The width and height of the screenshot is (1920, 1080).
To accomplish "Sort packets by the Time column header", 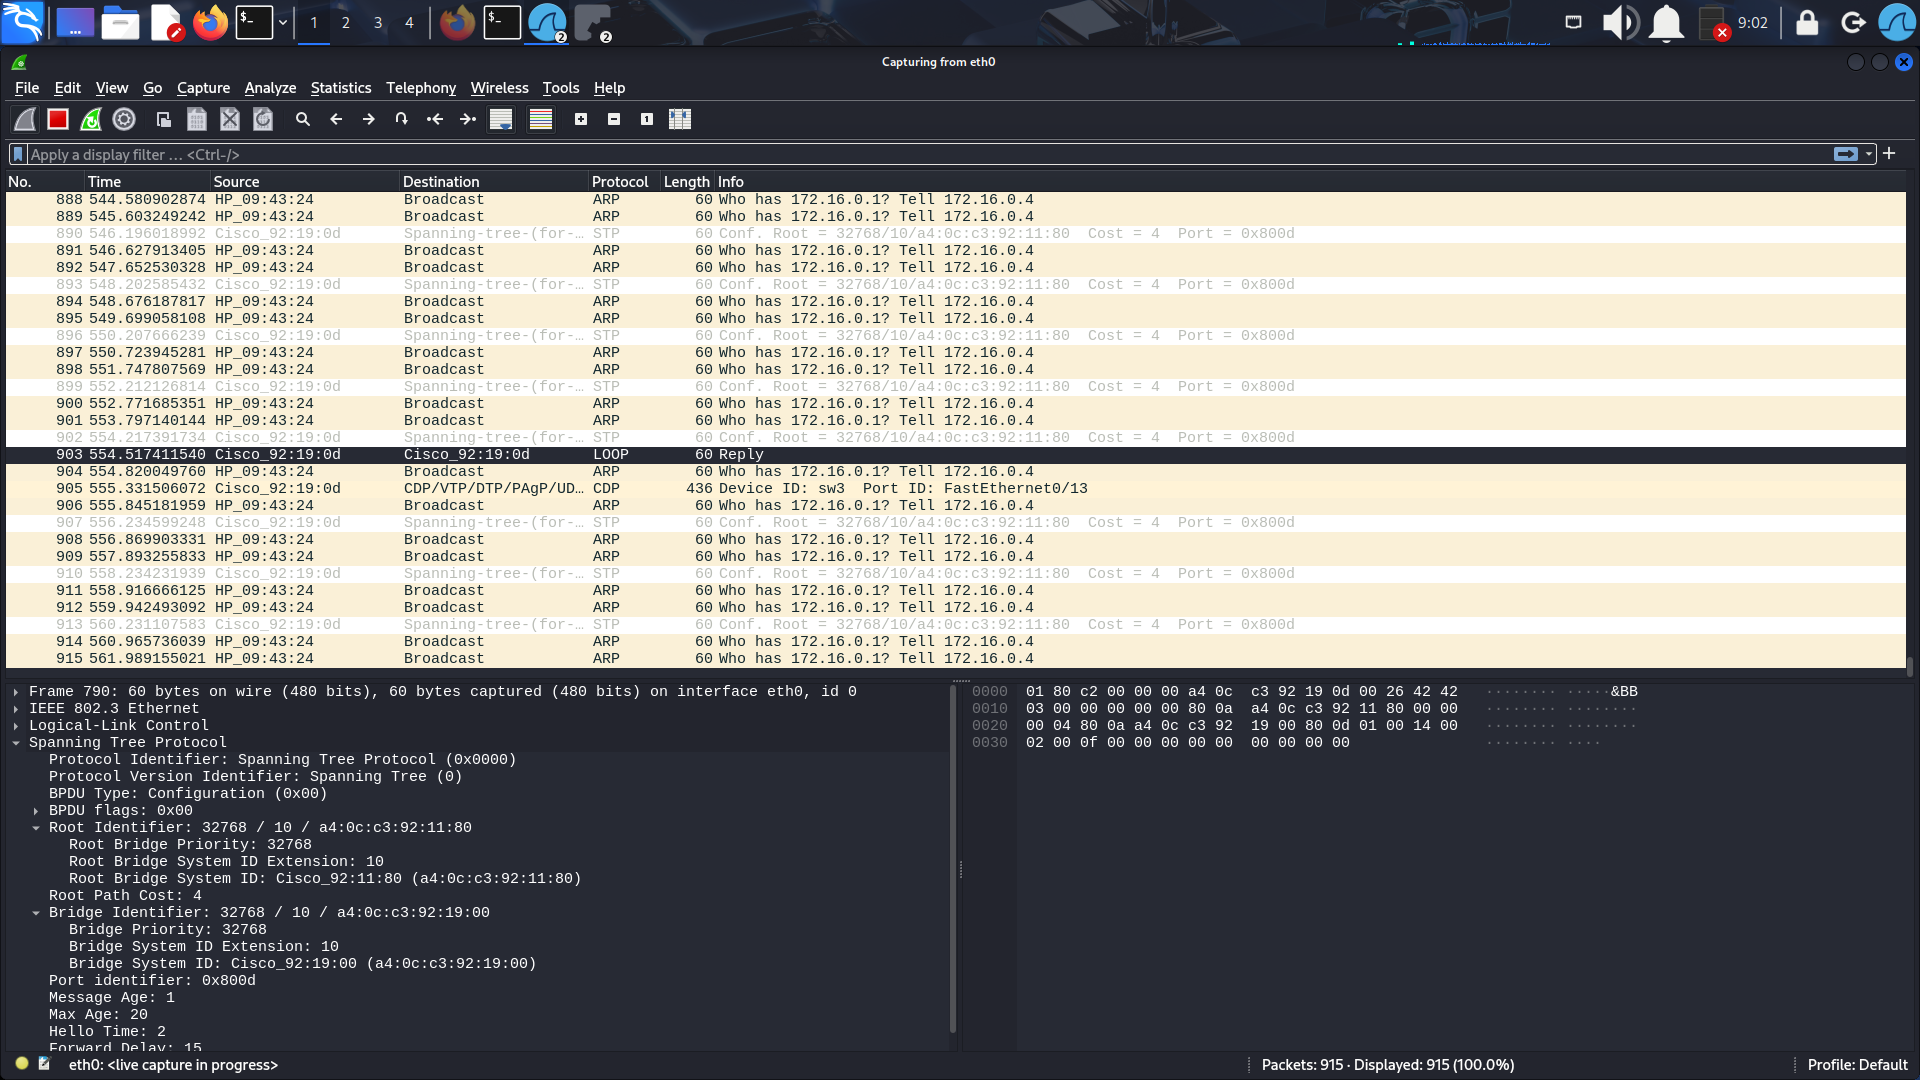I will pyautogui.click(x=147, y=182).
